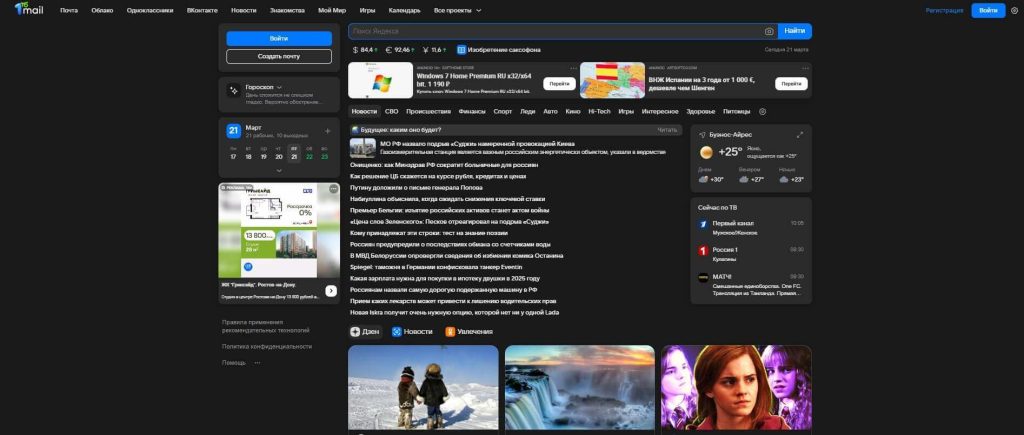Click 'Читать' link on Будущее banner
1024x435 pixels.
point(667,130)
